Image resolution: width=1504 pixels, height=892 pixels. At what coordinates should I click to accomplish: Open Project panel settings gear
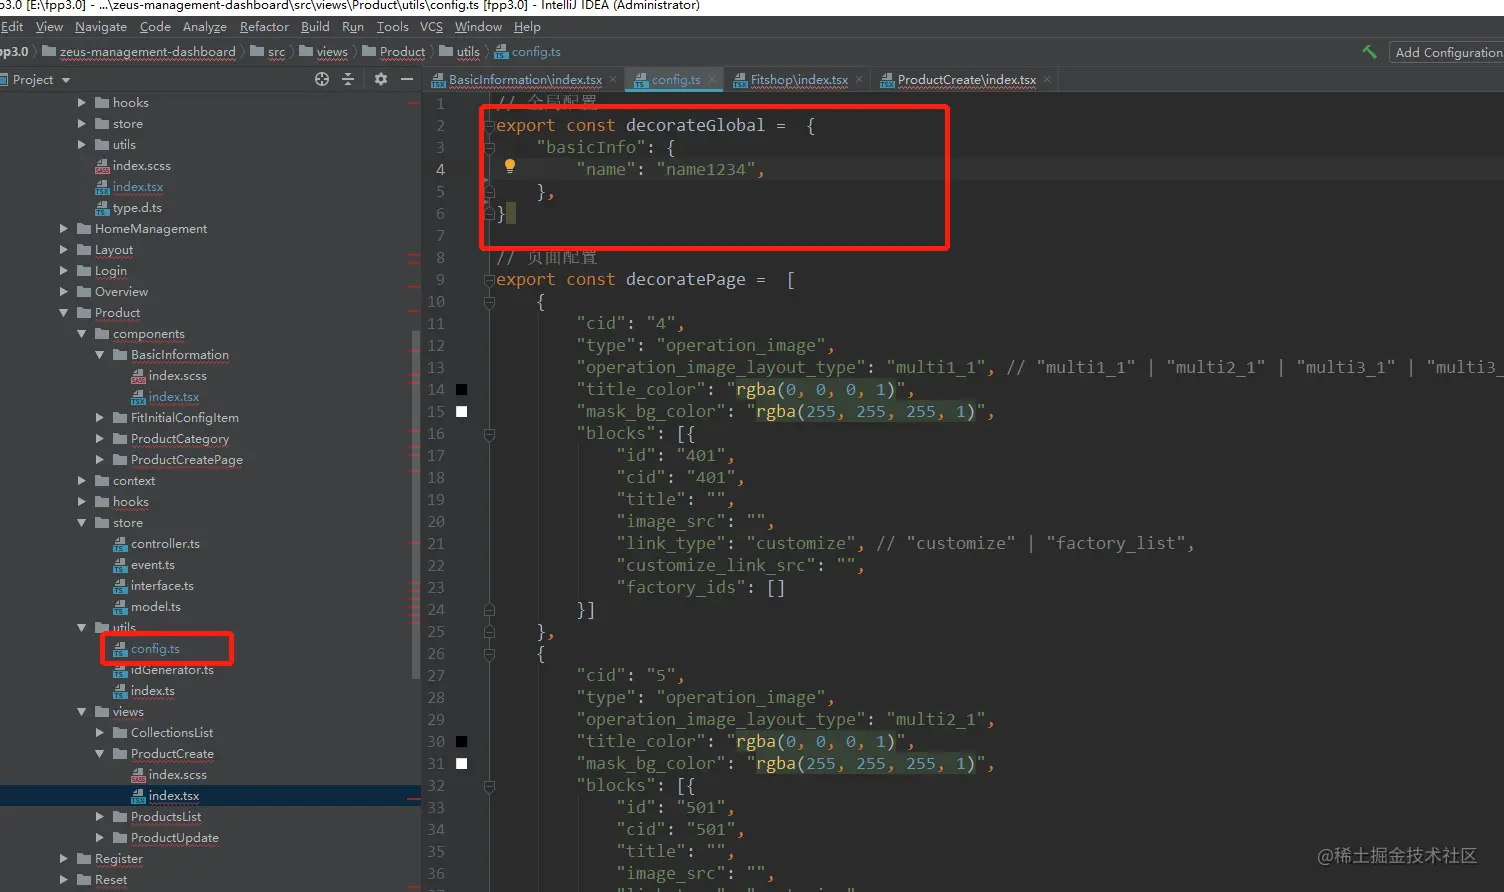(x=381, y=79)
